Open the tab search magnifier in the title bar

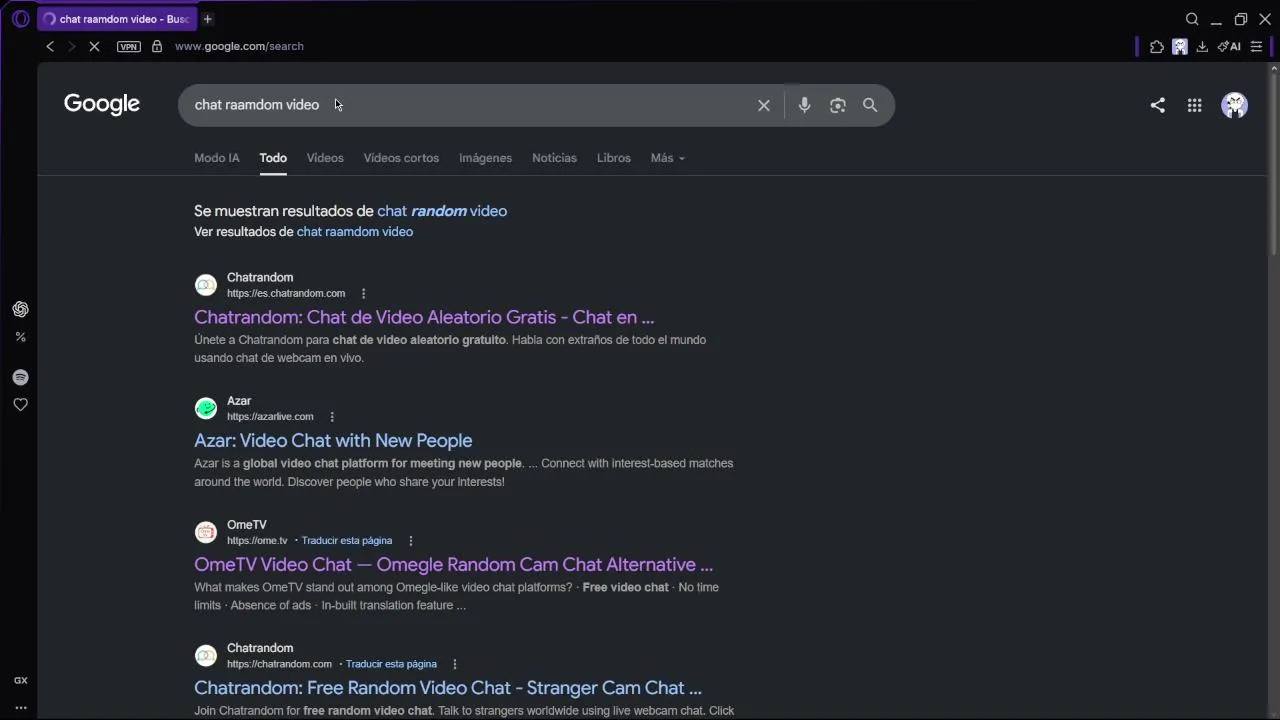point(1192,19)
